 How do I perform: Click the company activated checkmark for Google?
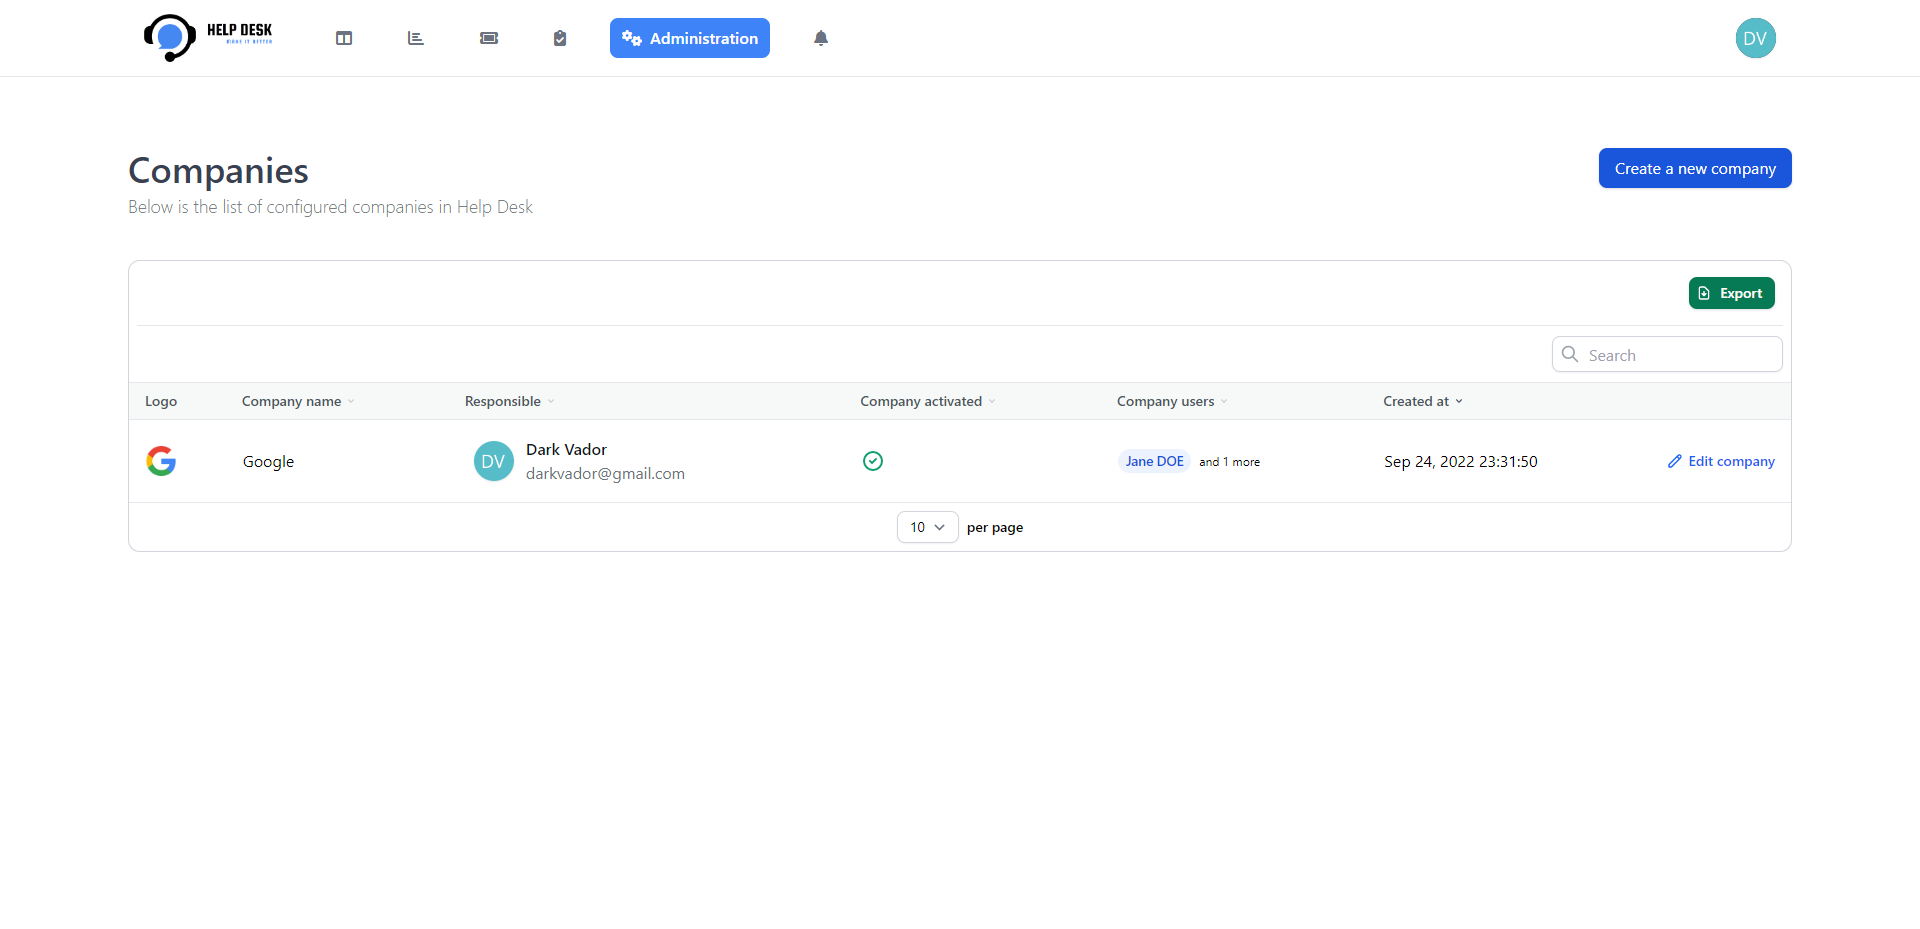tap(873, 461)
